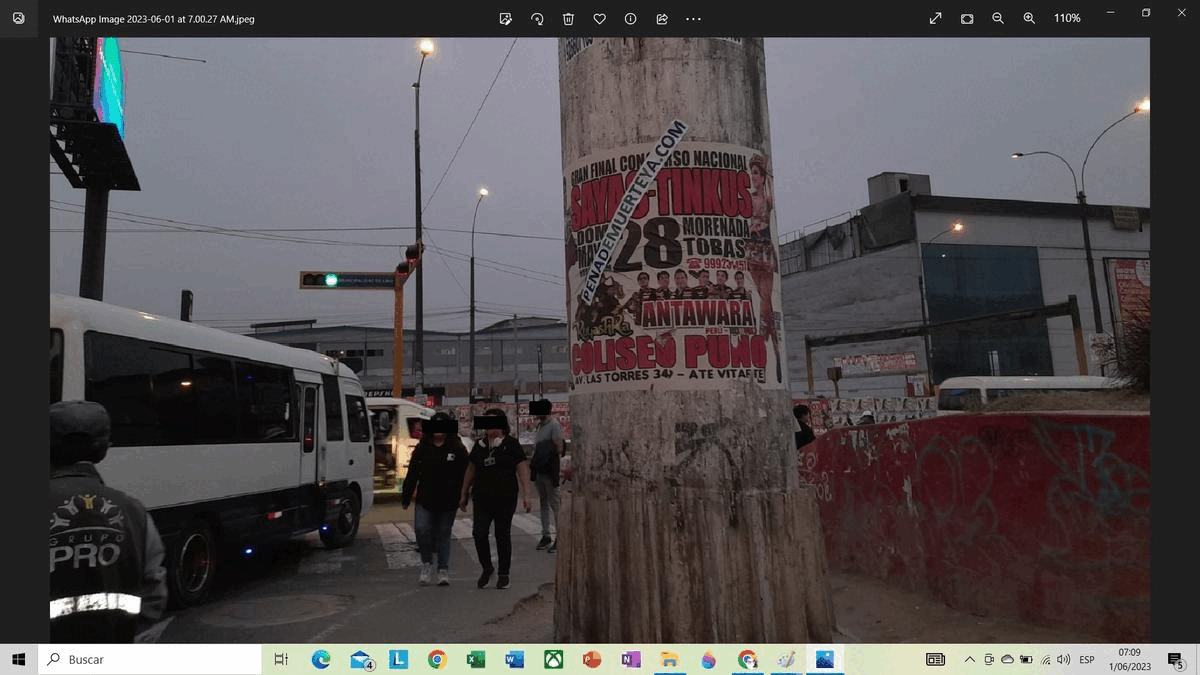
Task: Add photo to favorites with heart
Action: pyautogui.click(x=599, y=19)
